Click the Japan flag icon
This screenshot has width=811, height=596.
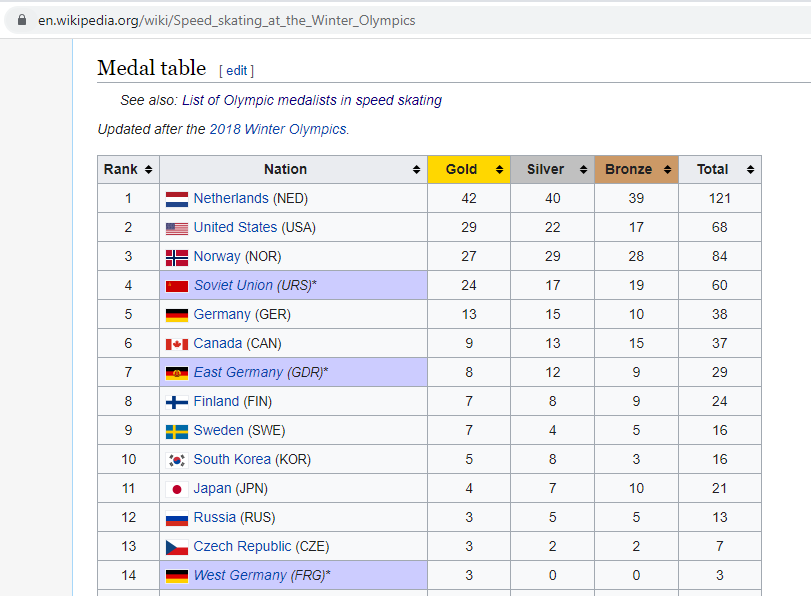(x=177, y=489)
